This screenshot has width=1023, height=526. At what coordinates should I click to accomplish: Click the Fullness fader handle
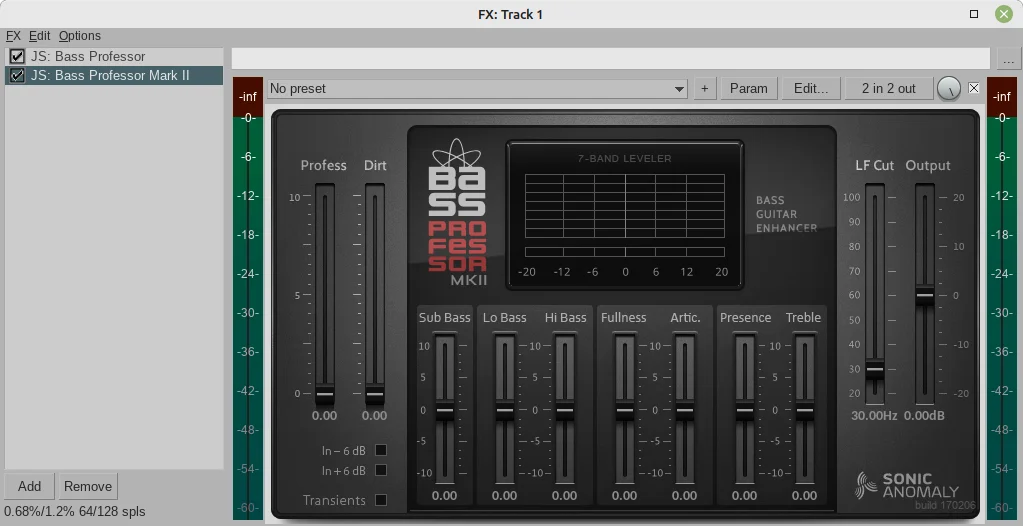[624, 410]
